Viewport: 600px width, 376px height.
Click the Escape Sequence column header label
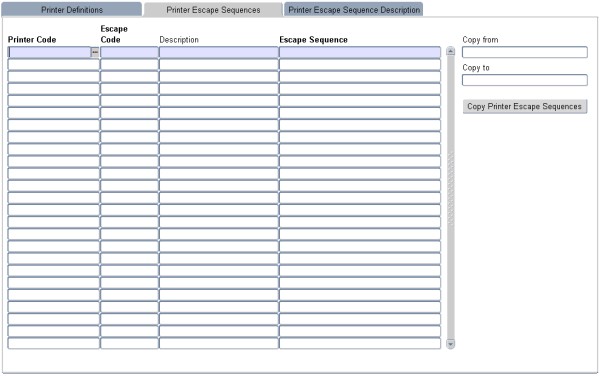313,40
